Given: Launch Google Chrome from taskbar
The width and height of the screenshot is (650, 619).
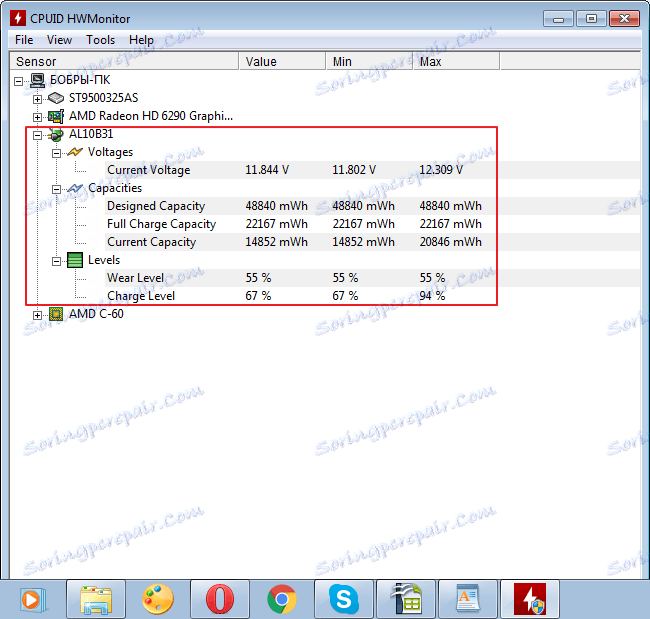Looking at the screenshot, I should [x=282, y=599].
